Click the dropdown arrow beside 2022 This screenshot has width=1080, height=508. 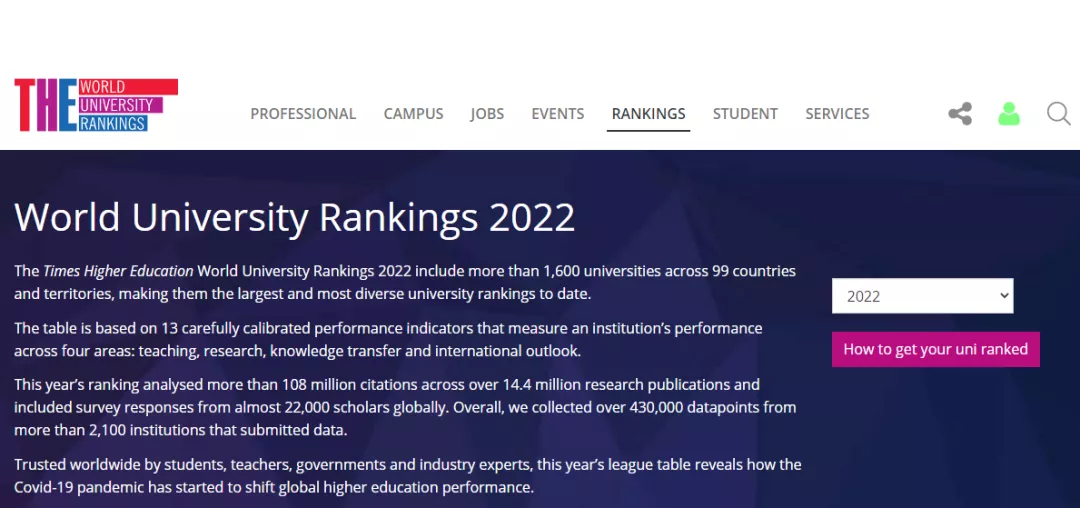pos(1004,295)
